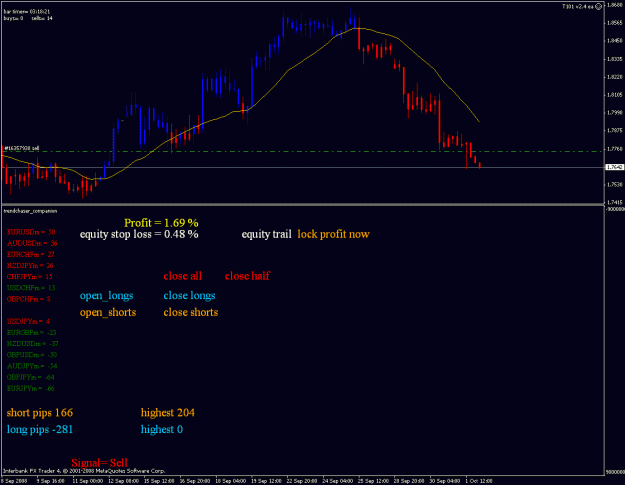The image size is (625, 485).
Task: Click the 'close longs' label
Action: (189, 296)
